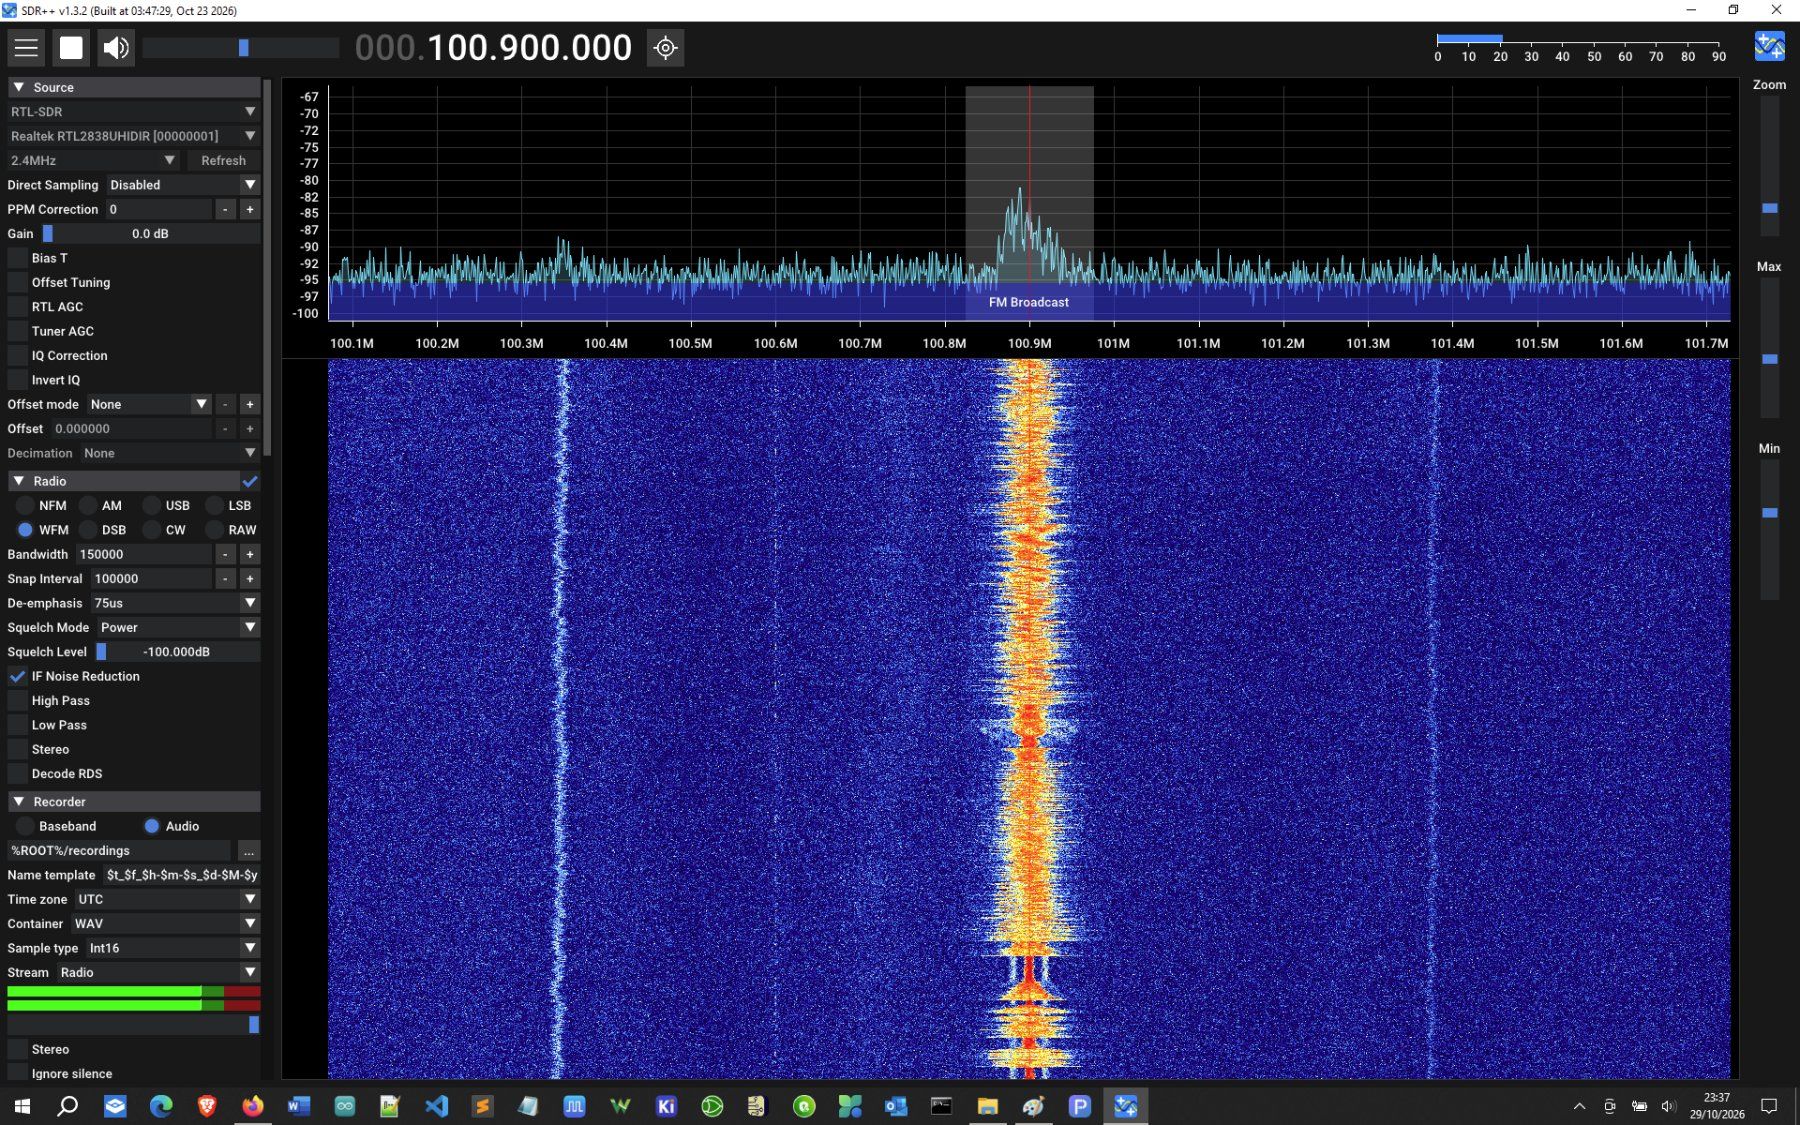
Task: Open the Squelch Mode dropdown
Action: [178, 628]
